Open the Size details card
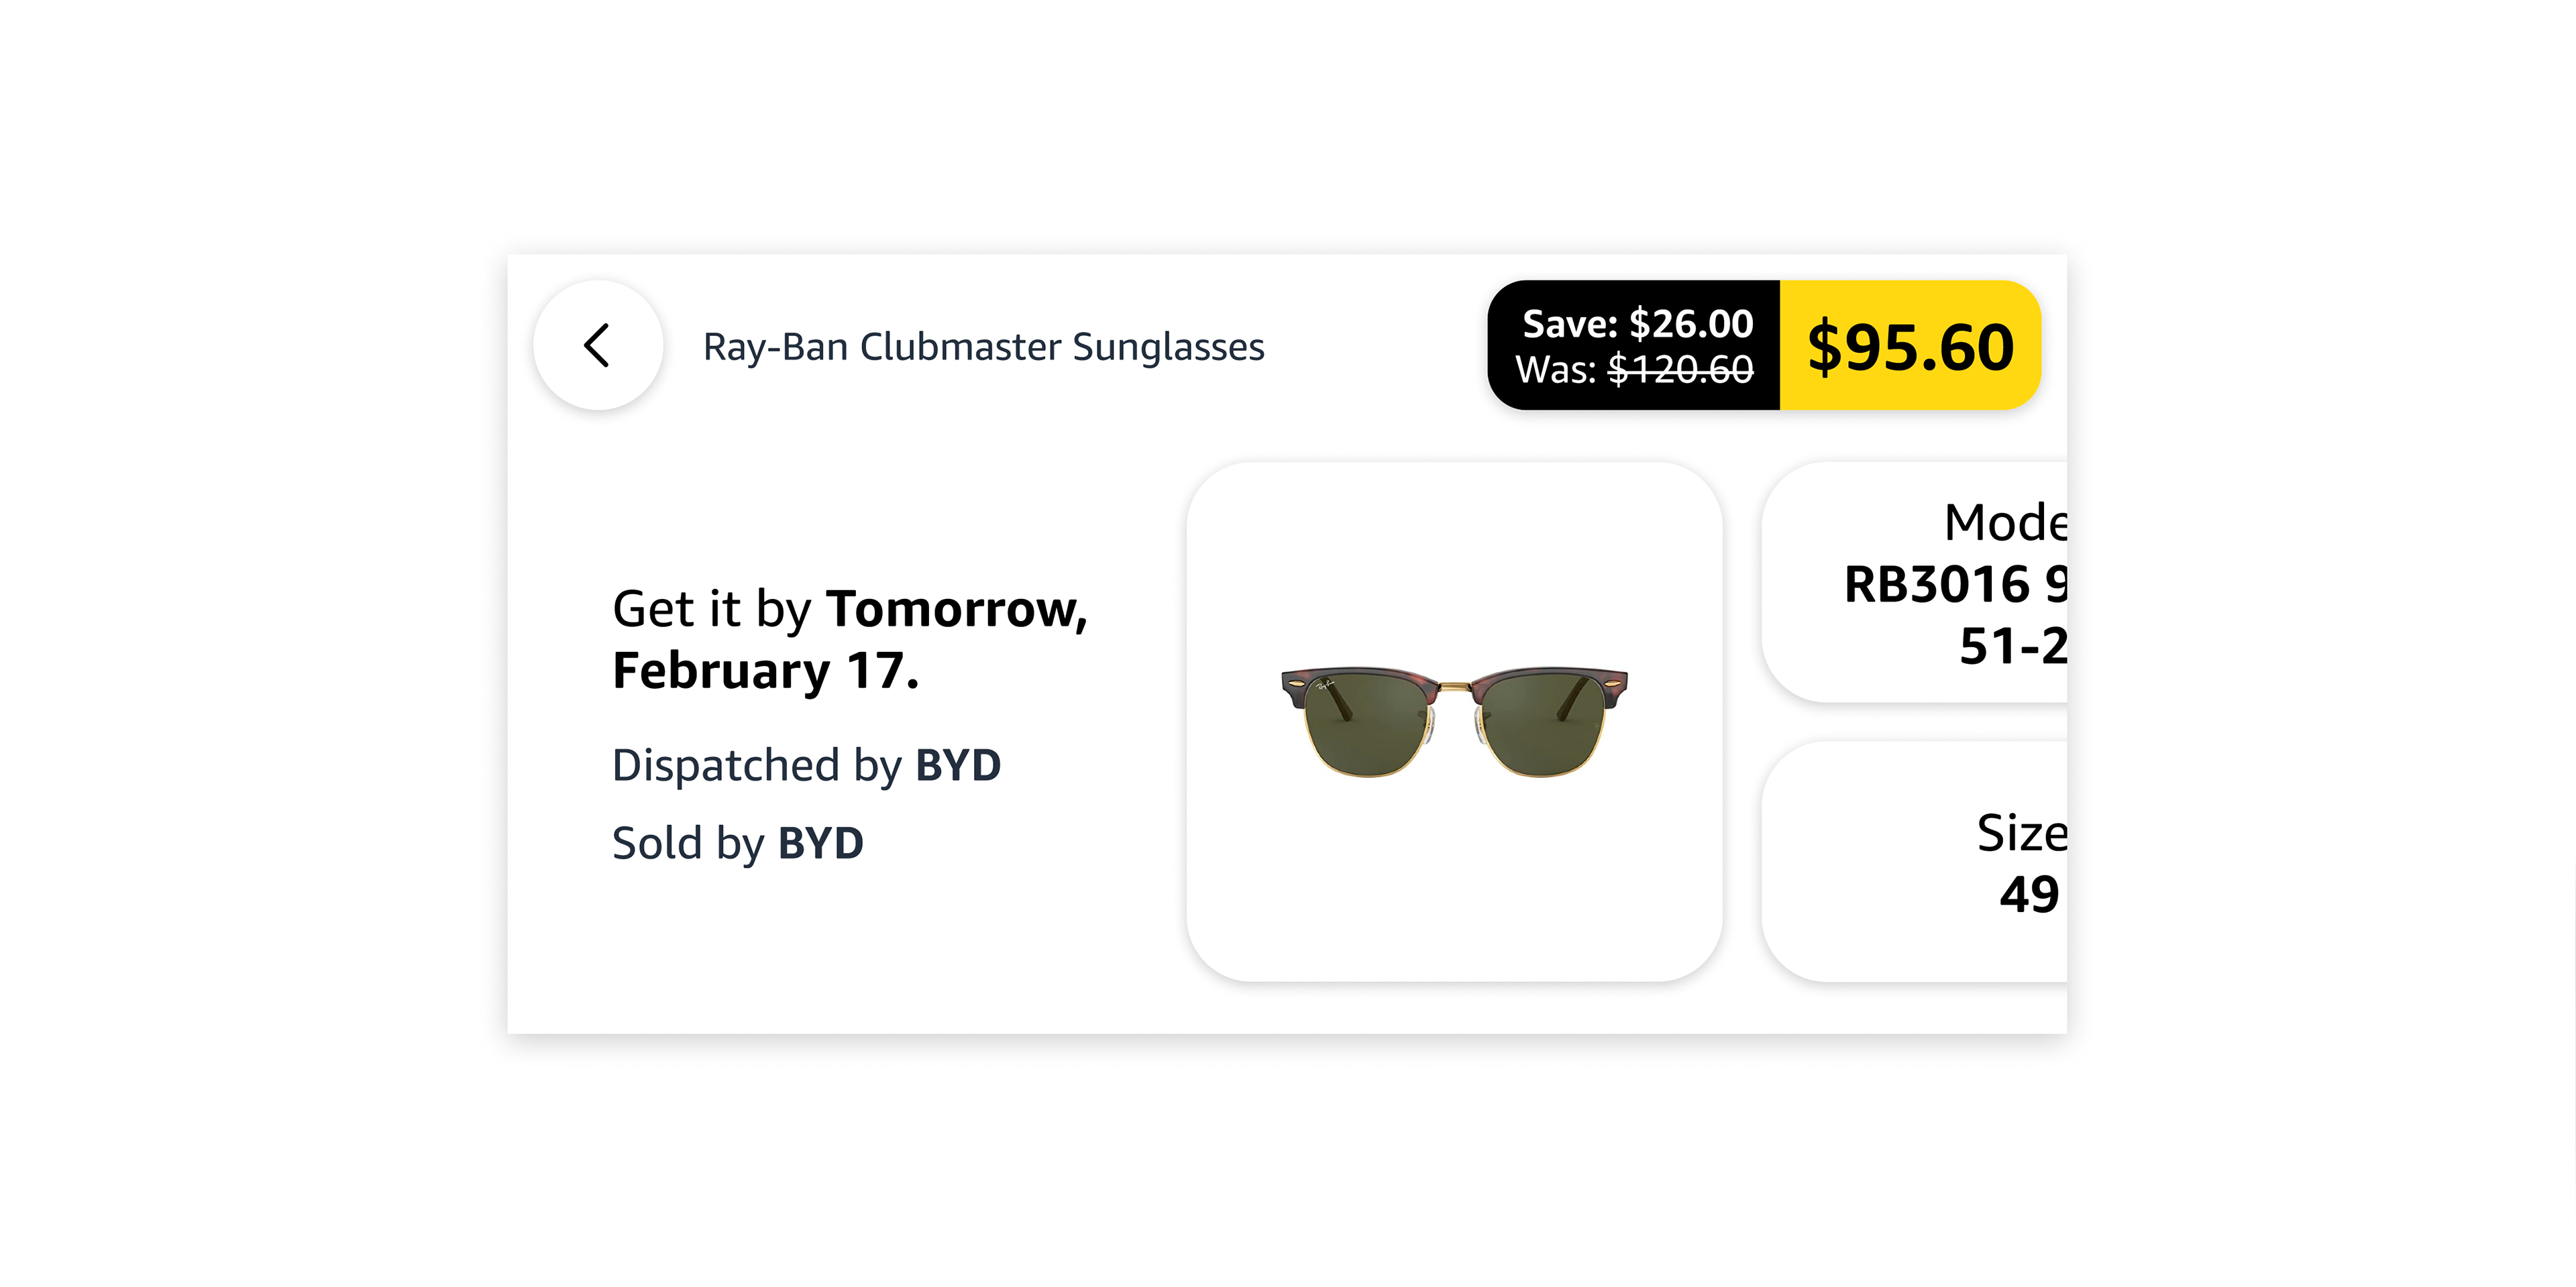This screenshot has height=1287, width=2576. (x=1914, y=861)
